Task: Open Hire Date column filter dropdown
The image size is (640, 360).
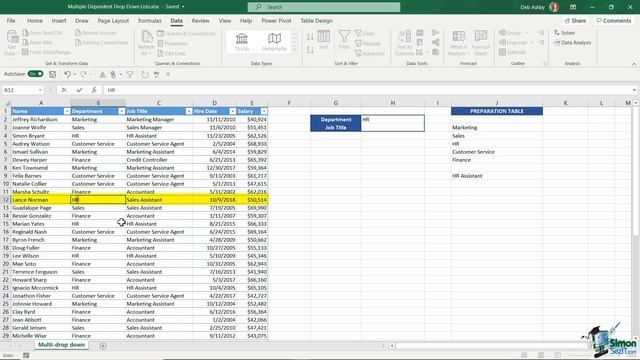Action: point(232,111)
